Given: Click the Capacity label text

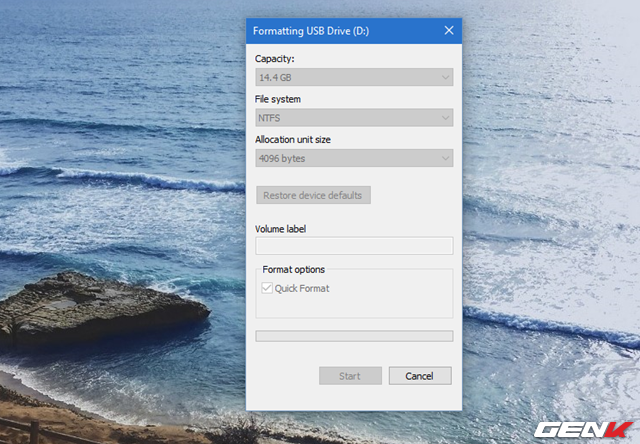Looking at the screenshot, I should tap(274, 59).
